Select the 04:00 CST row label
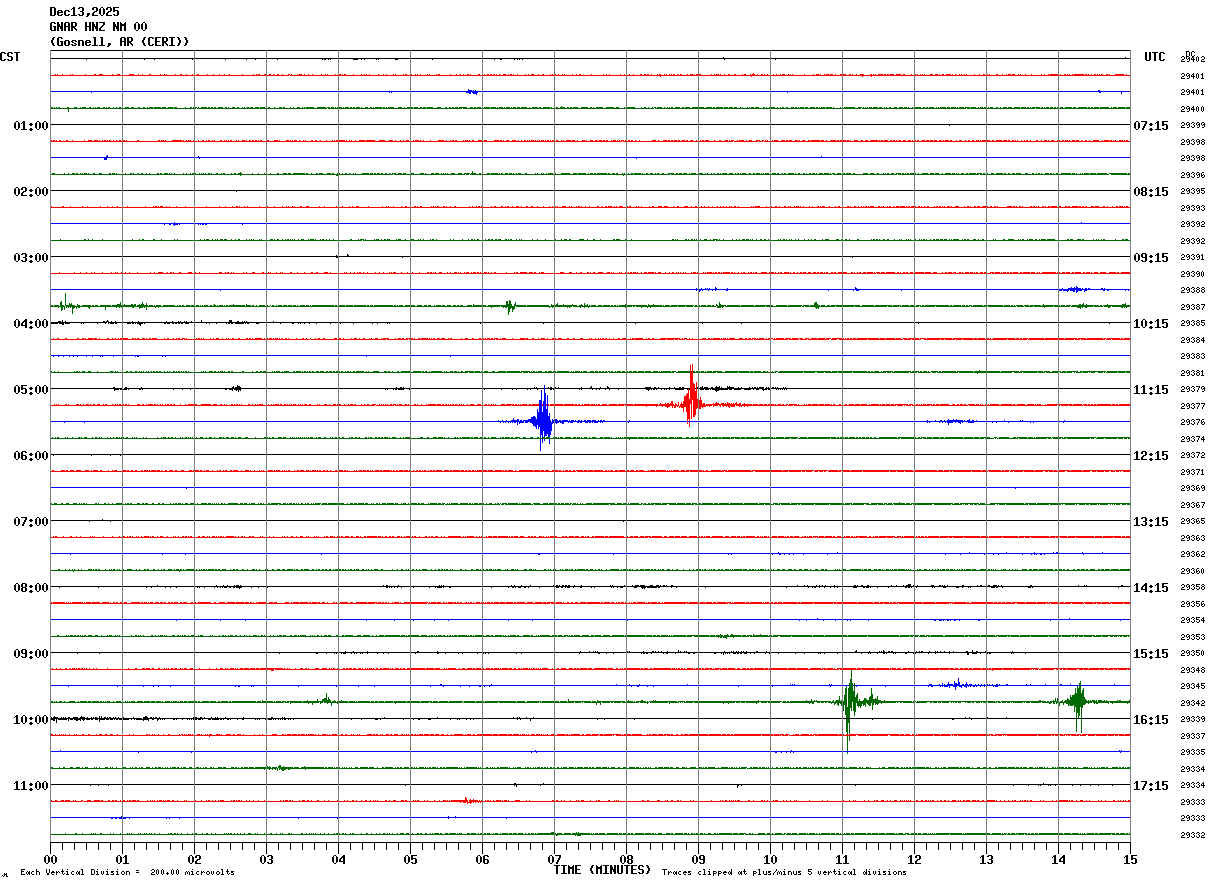1210x886 pixels. click(x=30, y=323)
